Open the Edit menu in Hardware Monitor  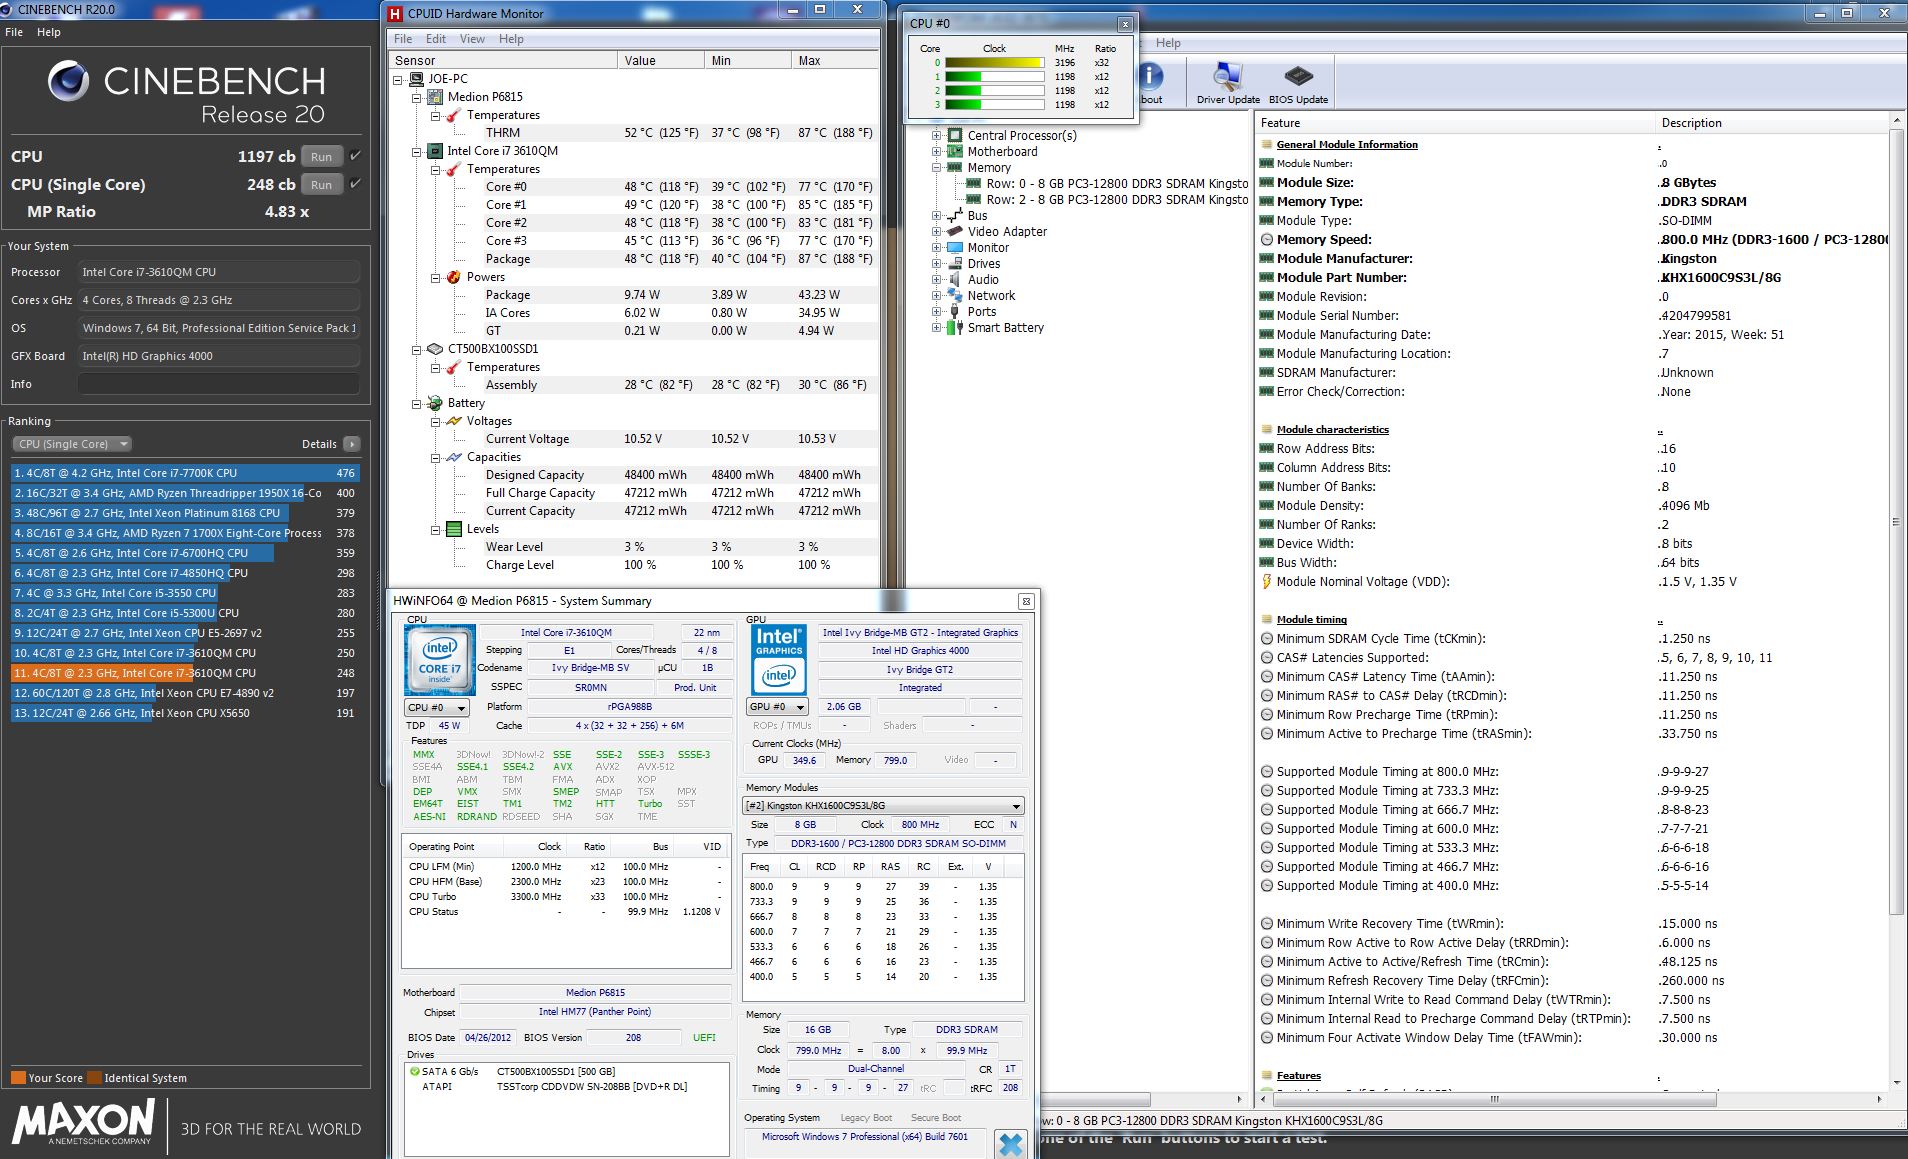(436, 39)
